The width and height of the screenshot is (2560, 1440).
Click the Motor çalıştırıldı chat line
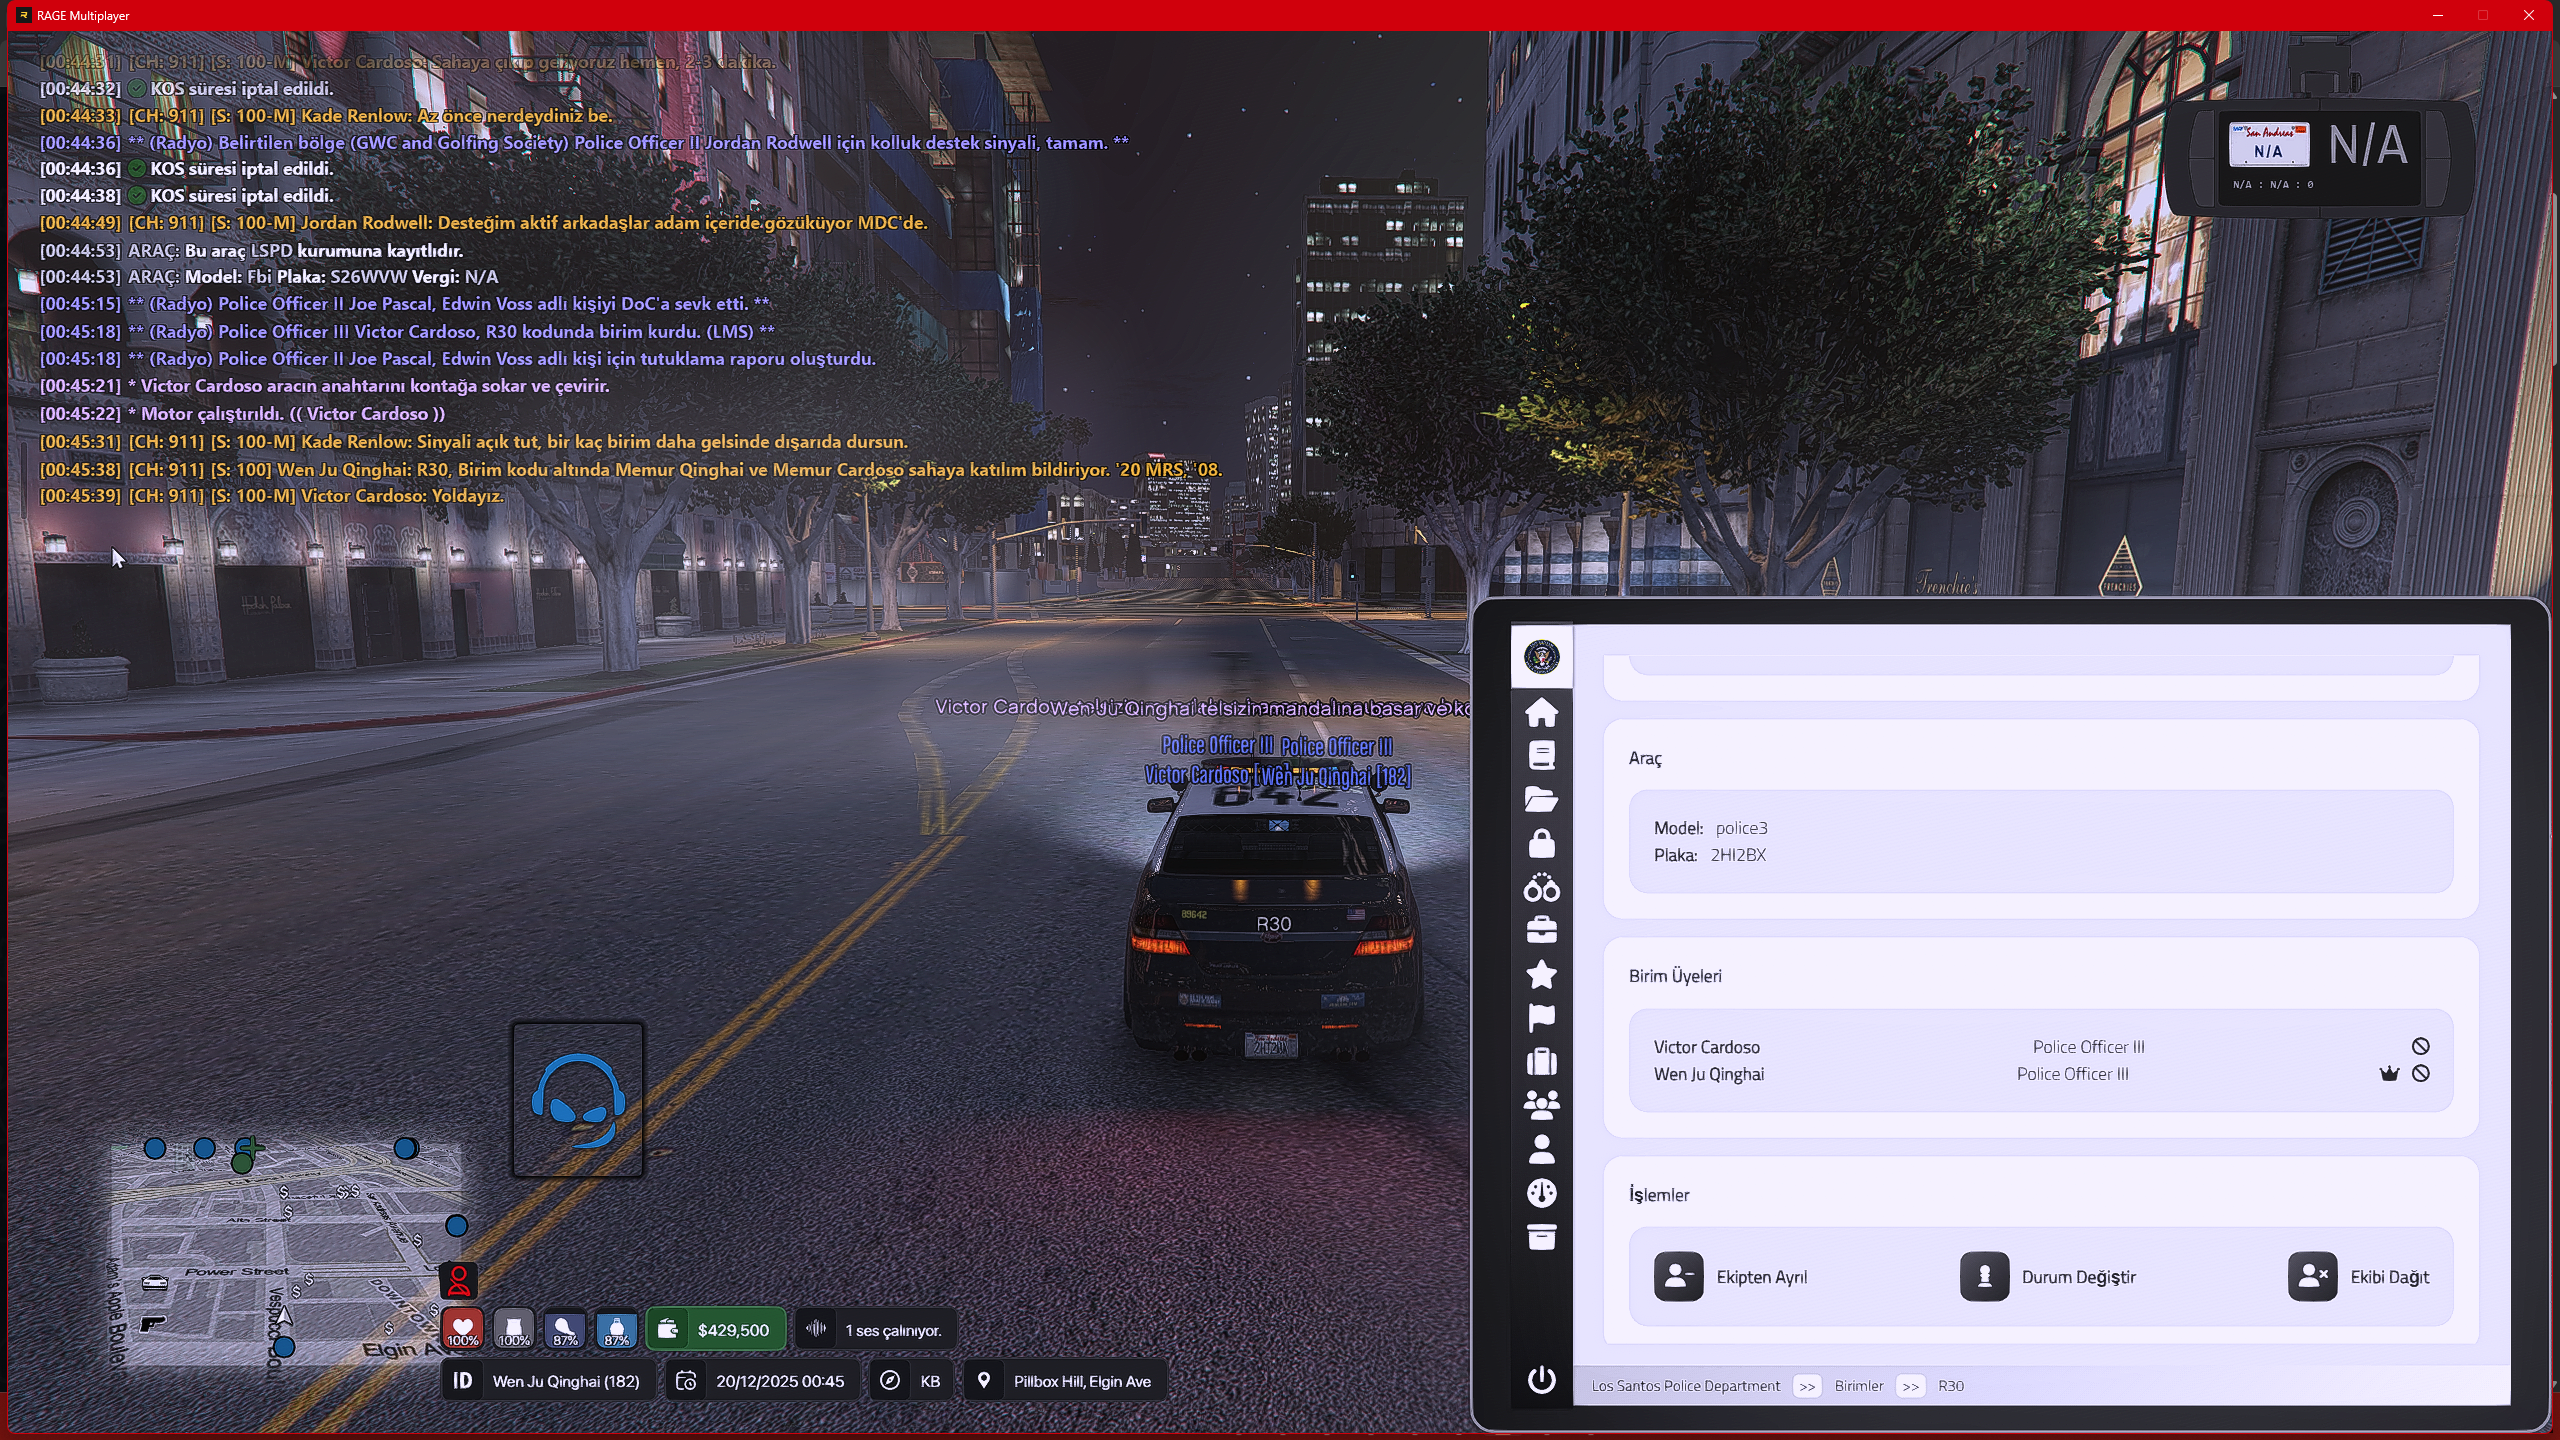coord(243,414)
